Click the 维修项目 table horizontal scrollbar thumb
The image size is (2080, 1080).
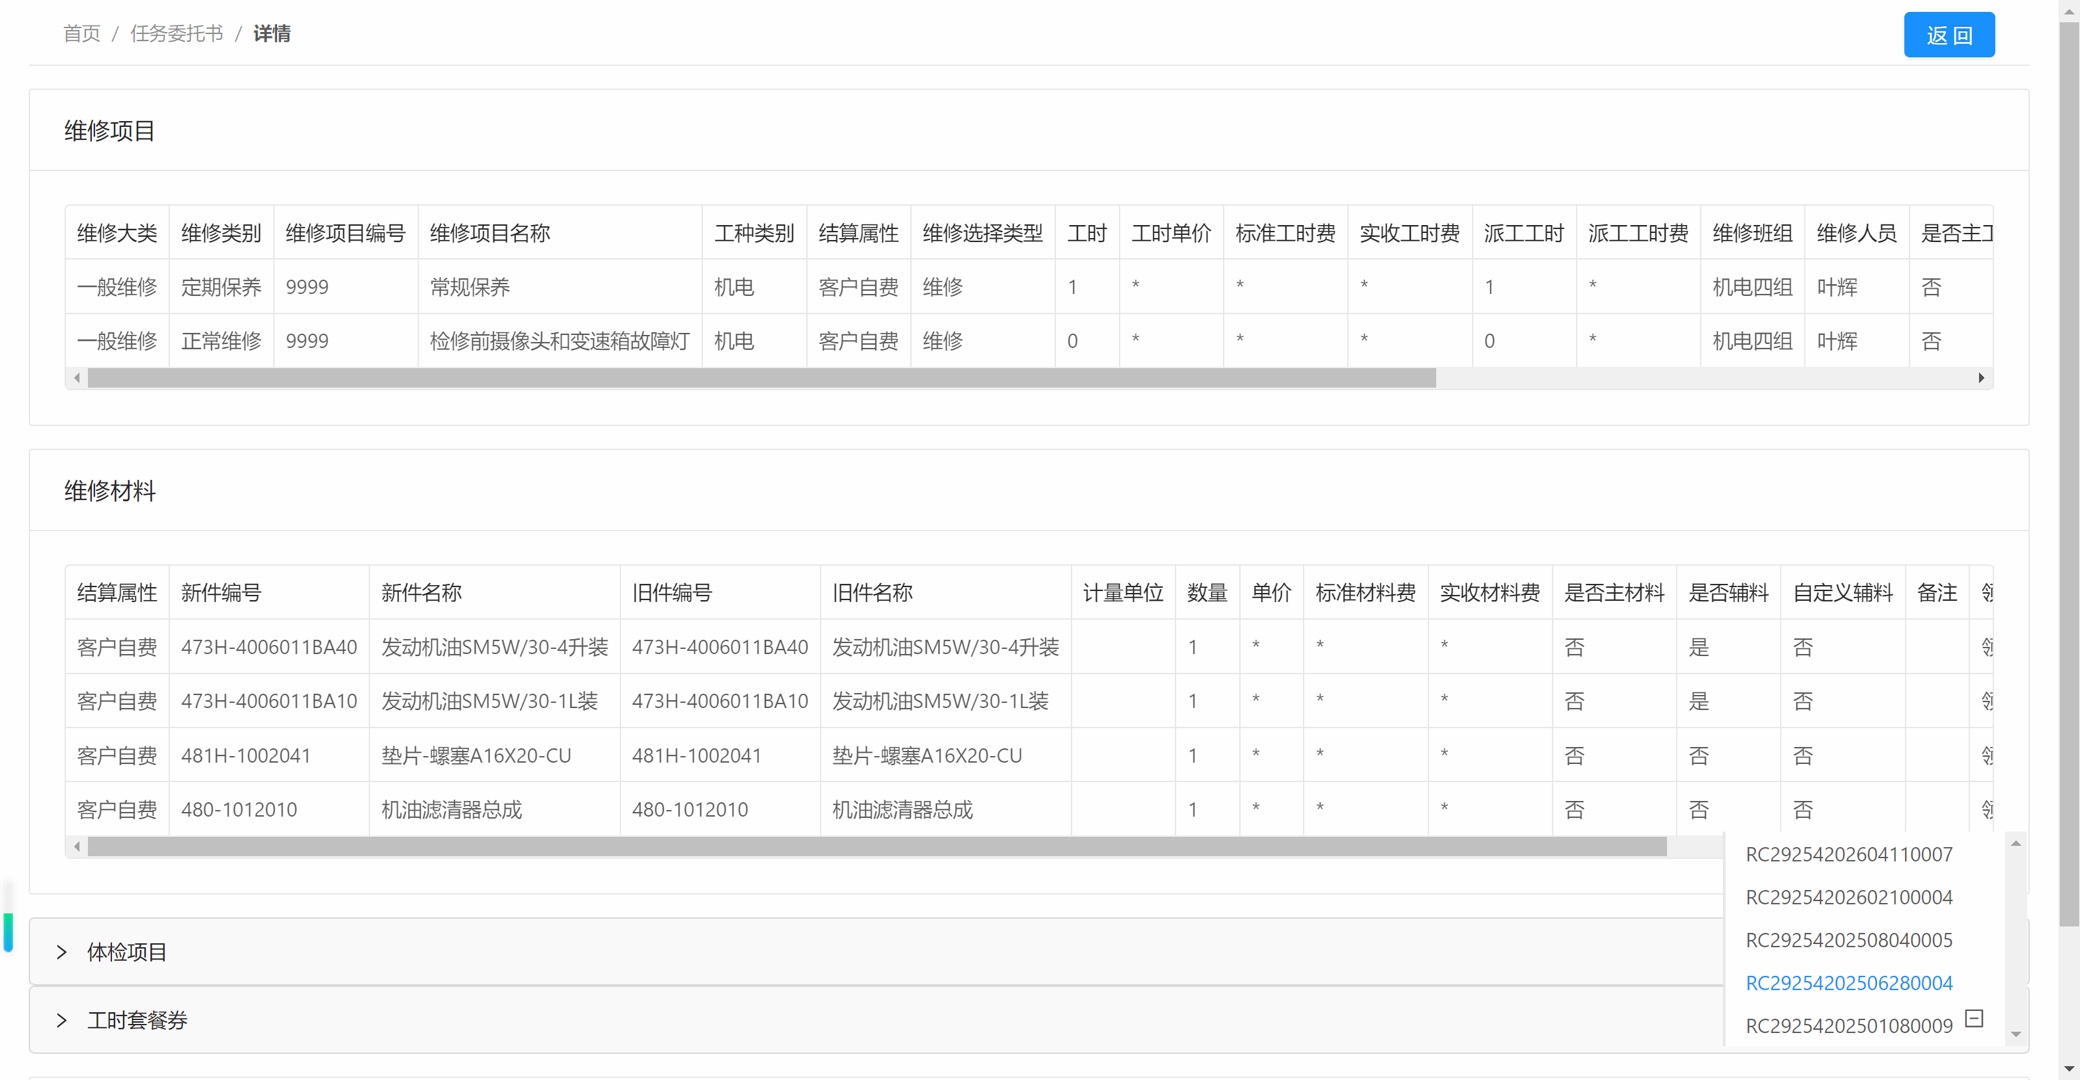pos(762,378)
